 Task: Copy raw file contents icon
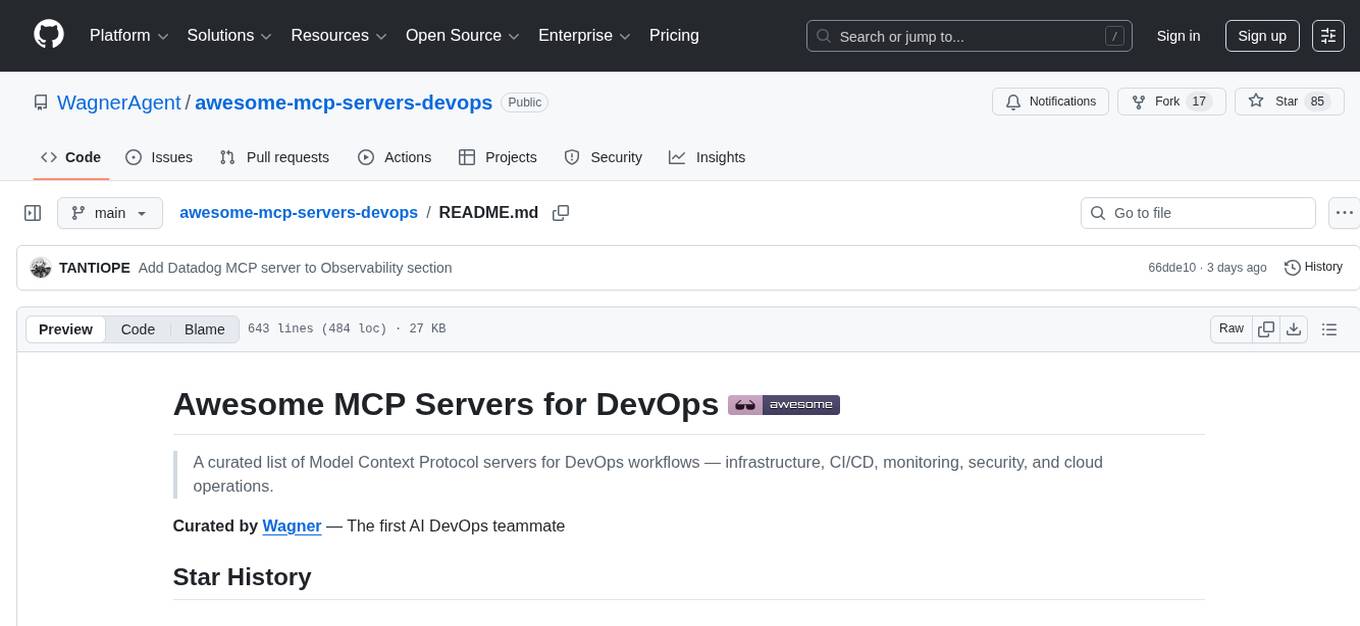coord(1266,328)
